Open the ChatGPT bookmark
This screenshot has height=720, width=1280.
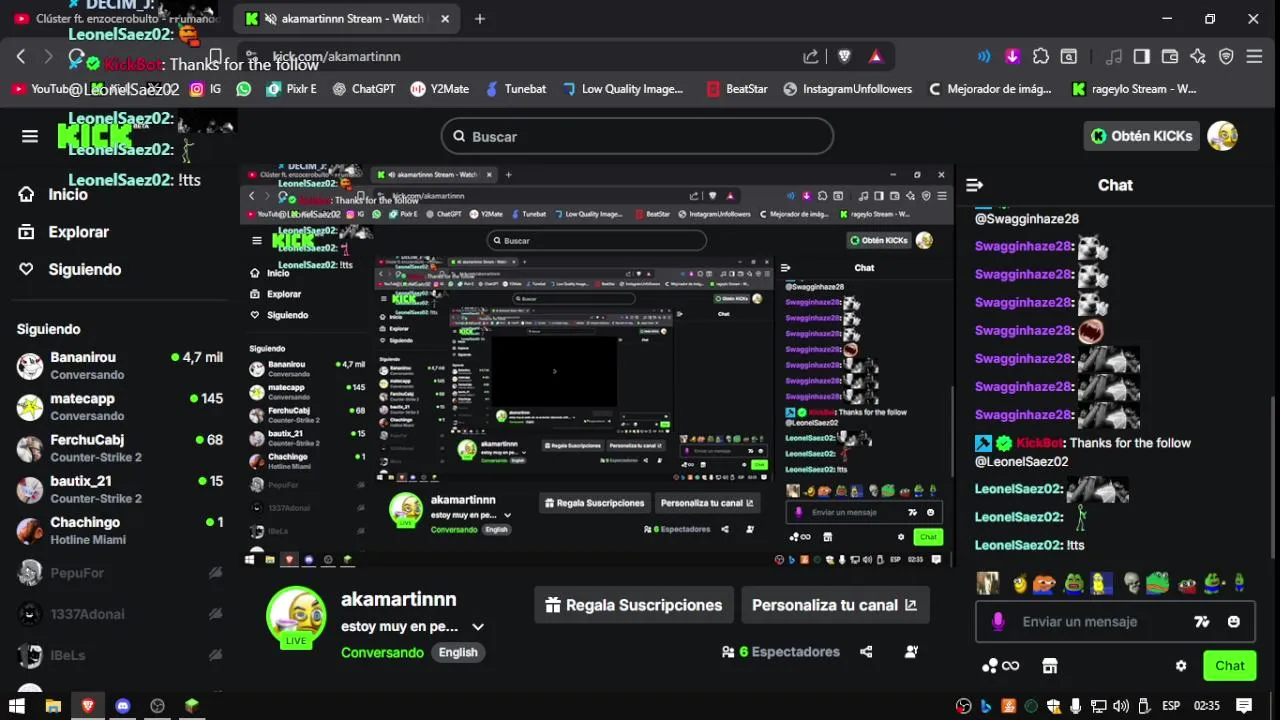(364, 89)
